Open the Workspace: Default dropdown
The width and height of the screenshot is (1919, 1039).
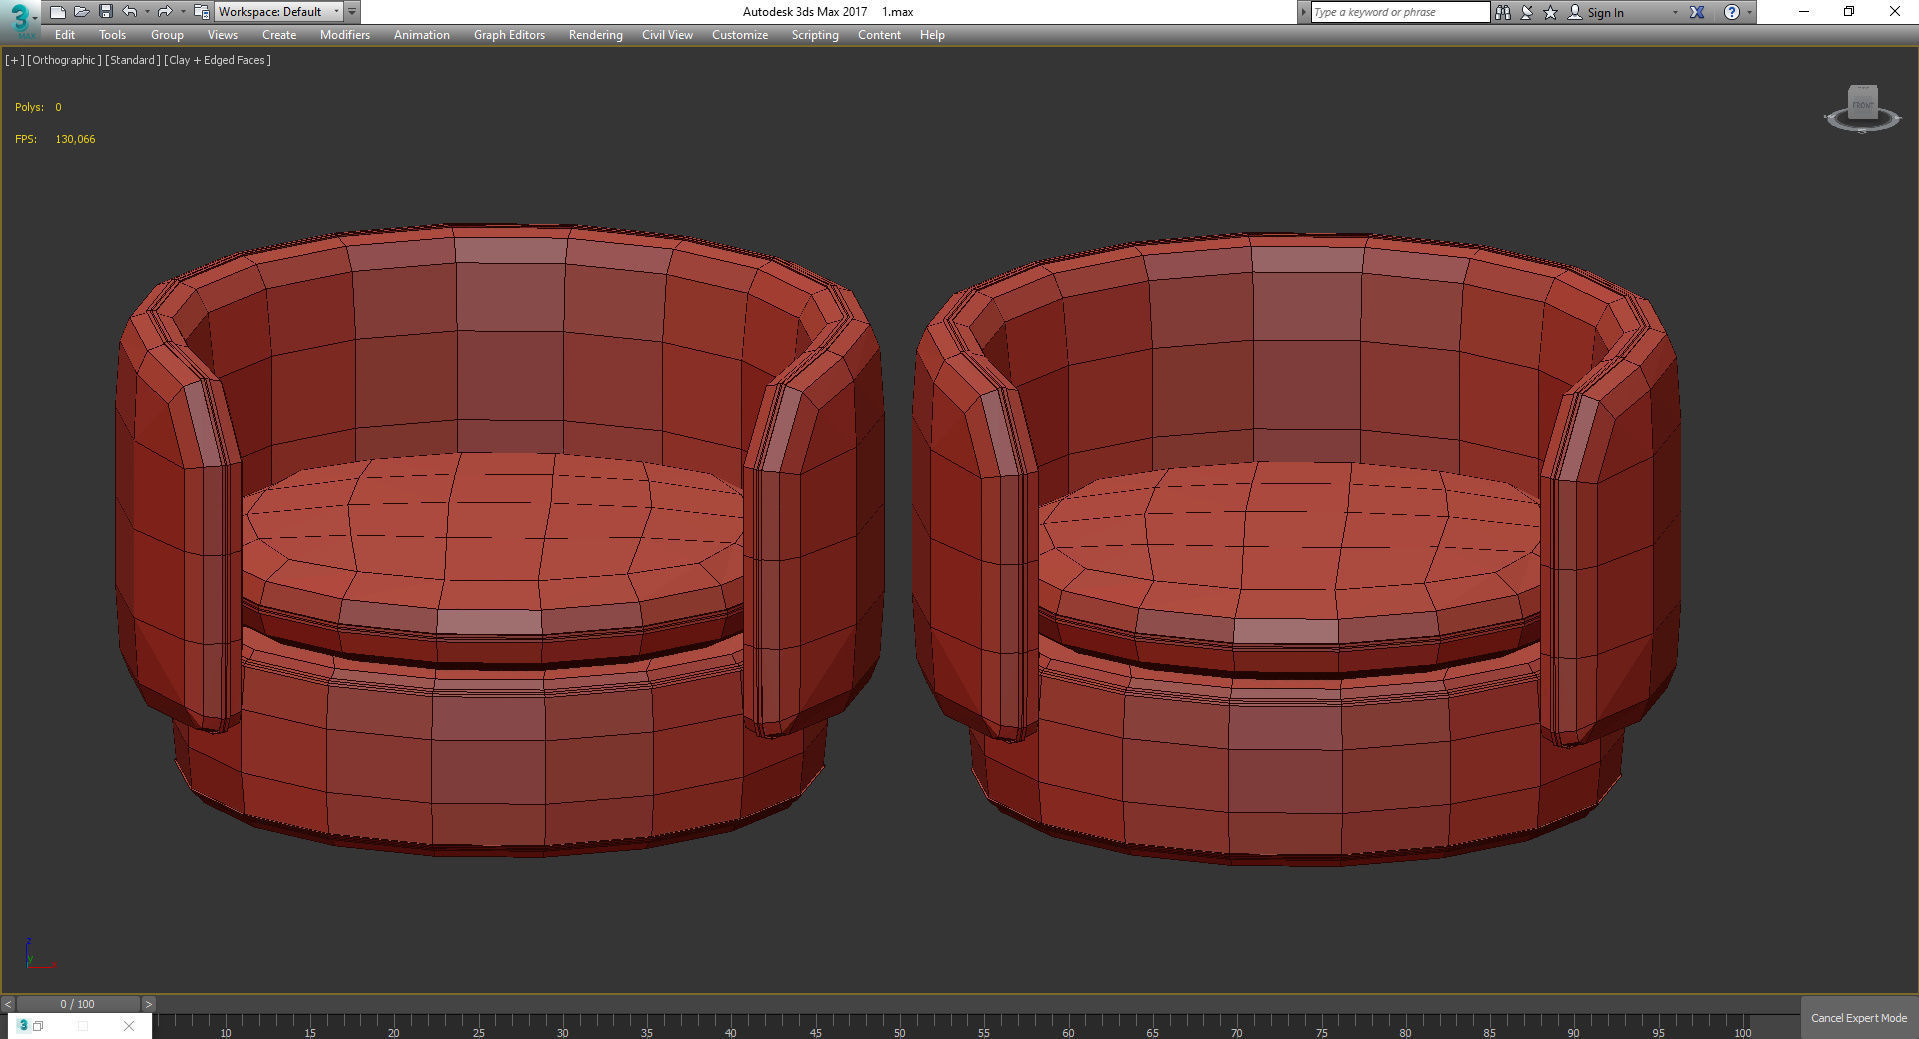click(x=279, y=12)
